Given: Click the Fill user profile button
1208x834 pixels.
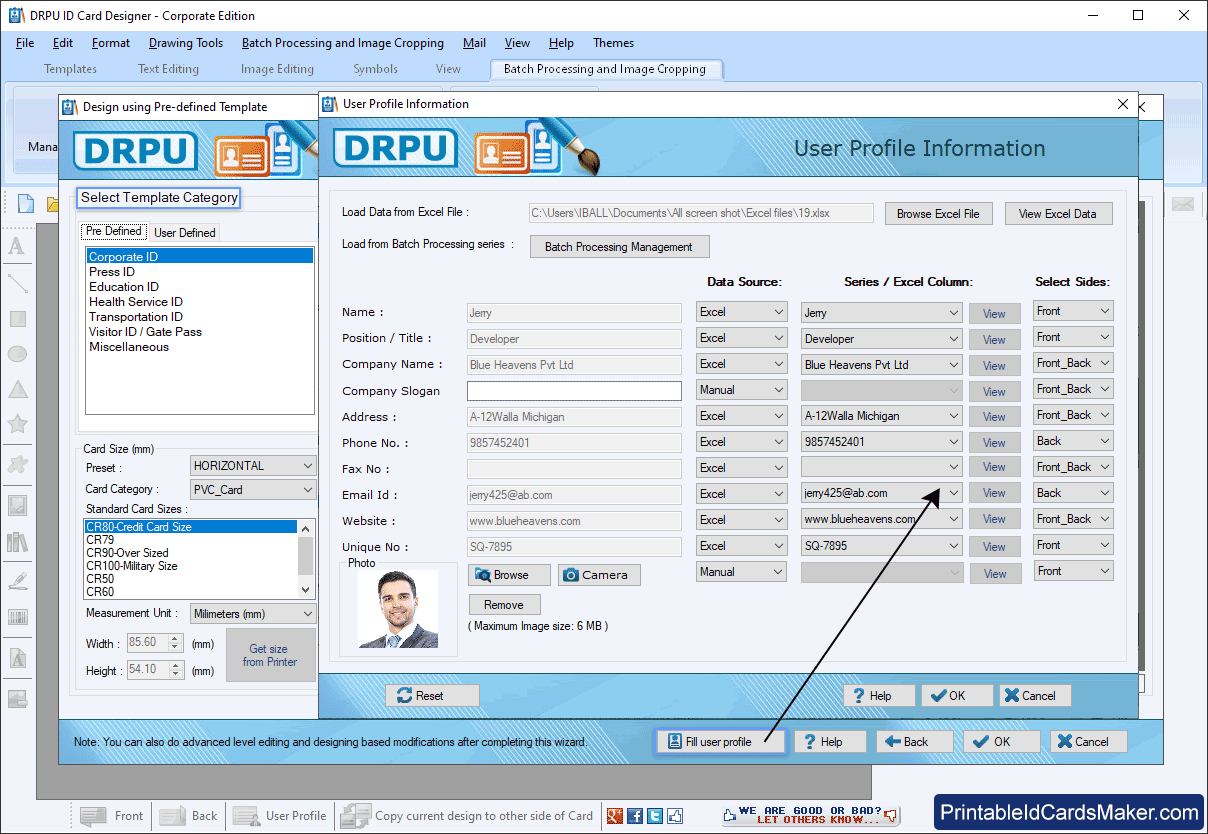Looking at the screenshot, I should (720, 742).
